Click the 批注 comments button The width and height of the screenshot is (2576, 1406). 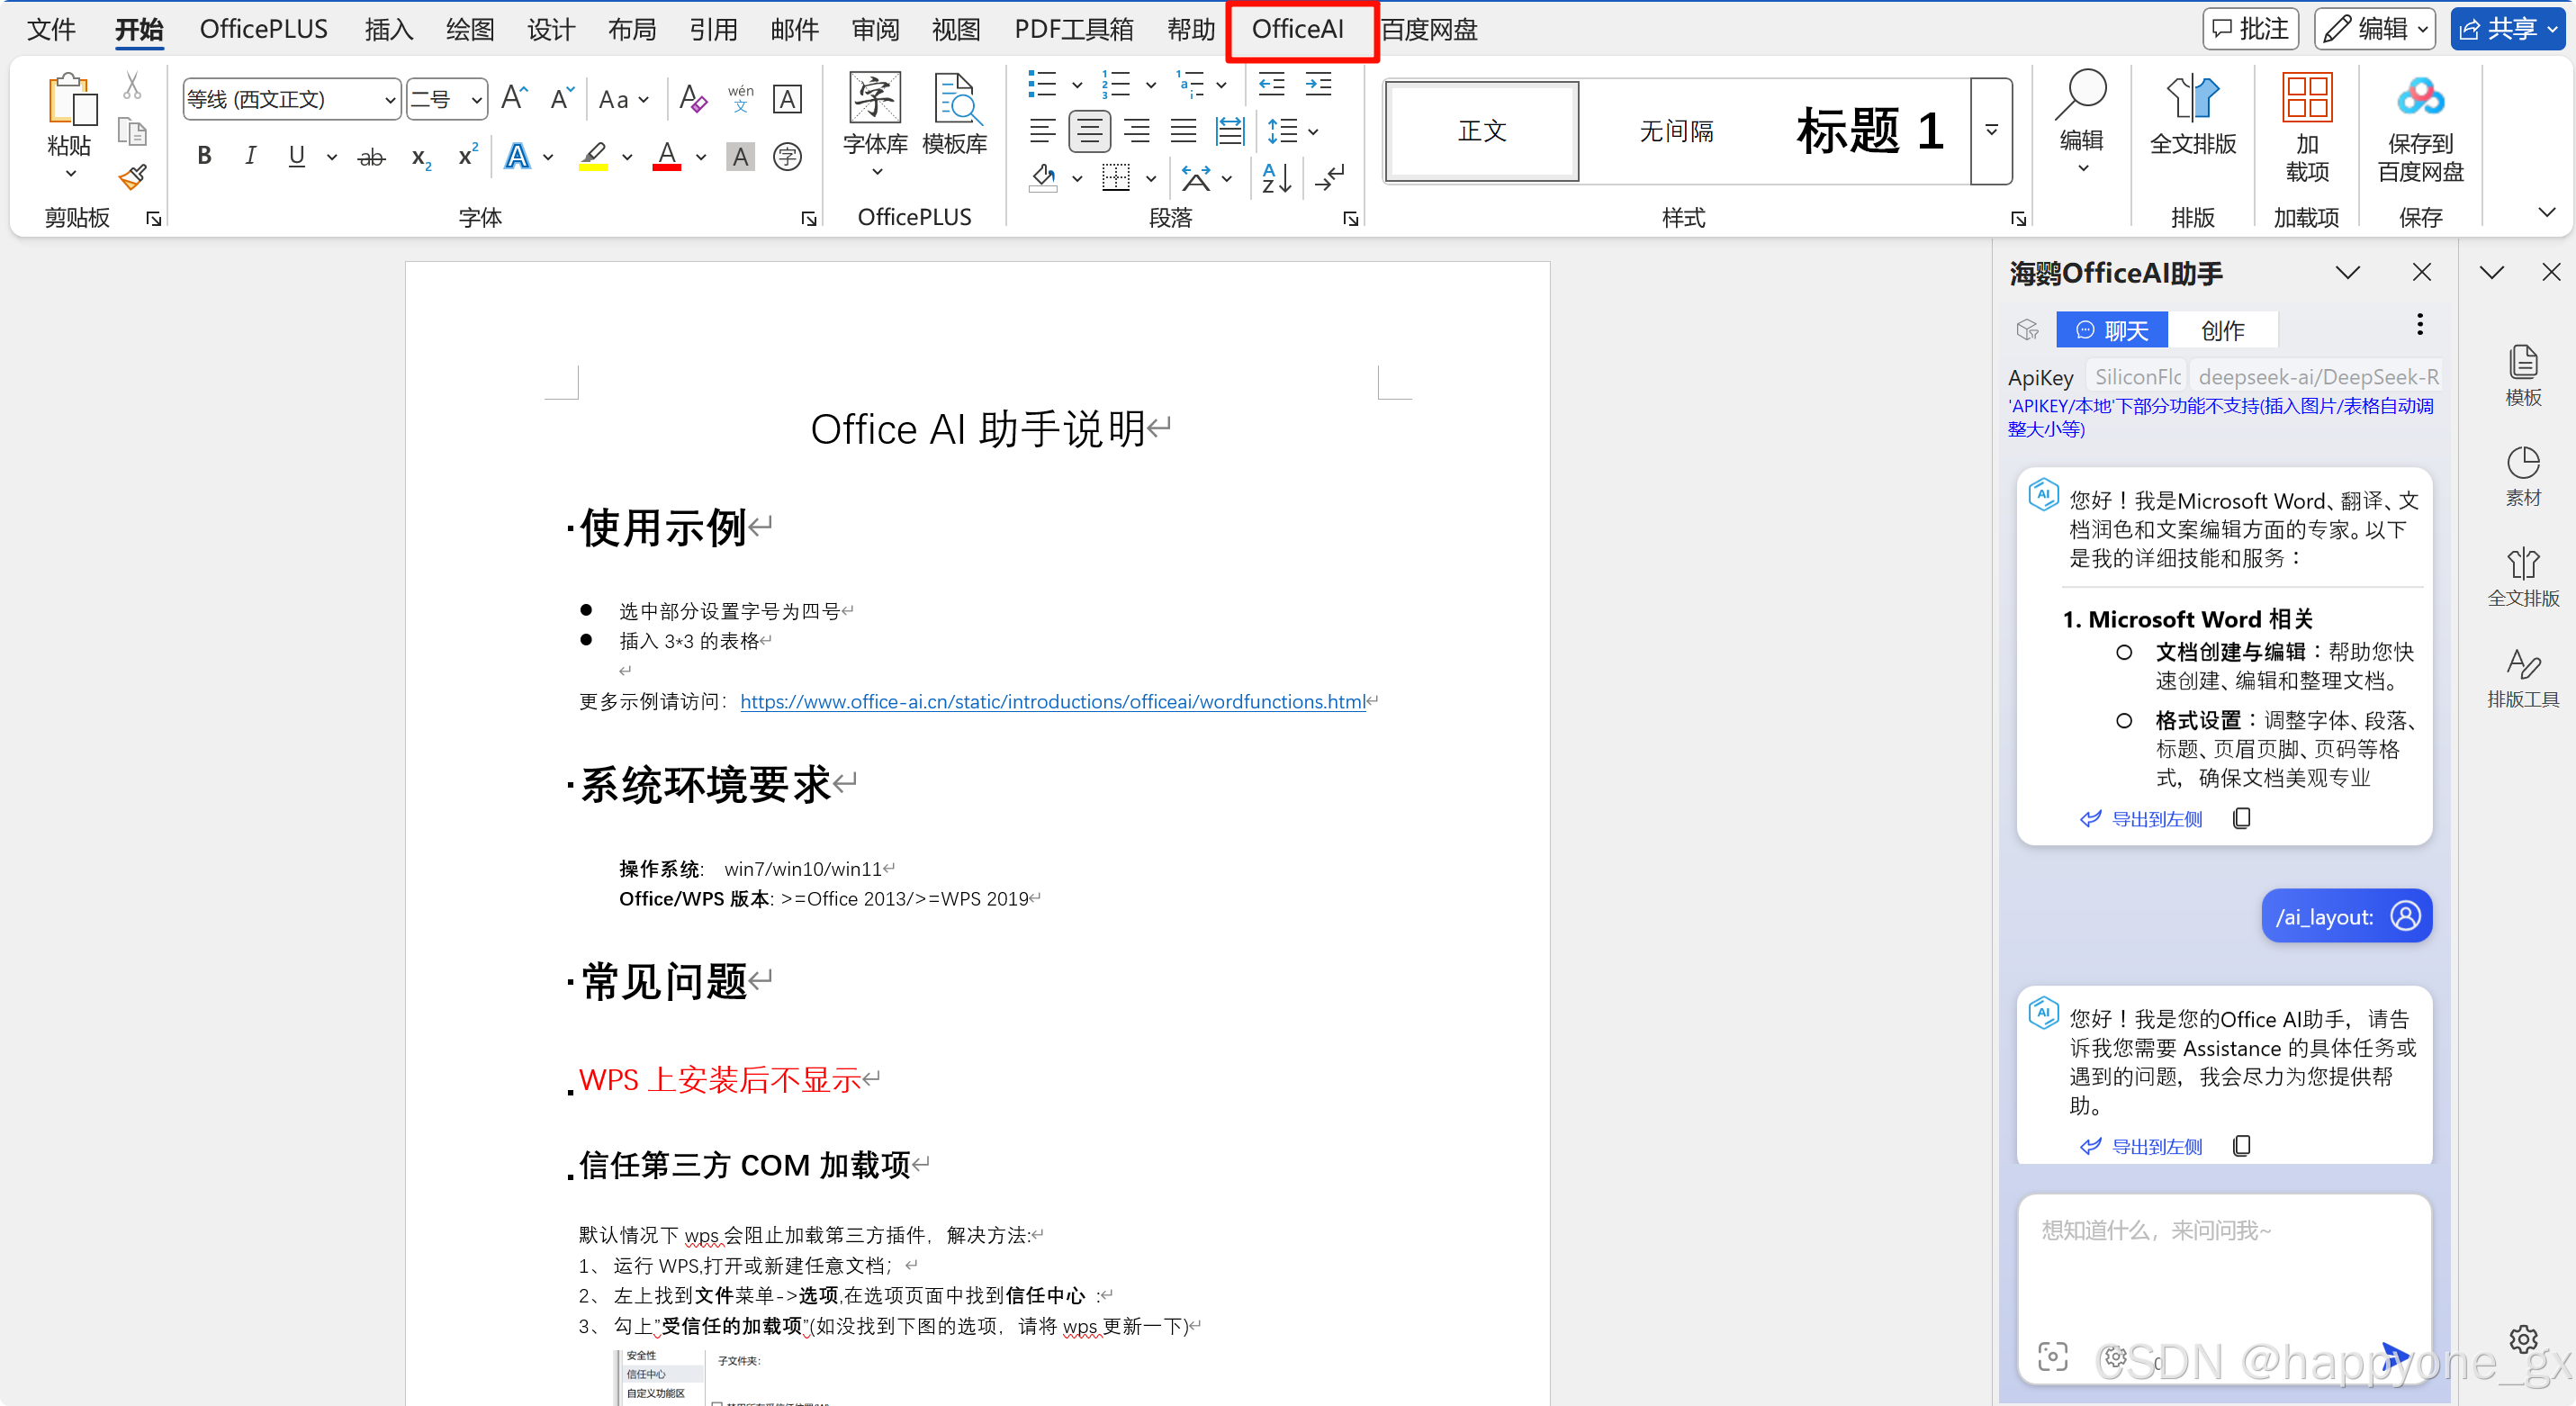point(2250,29)
